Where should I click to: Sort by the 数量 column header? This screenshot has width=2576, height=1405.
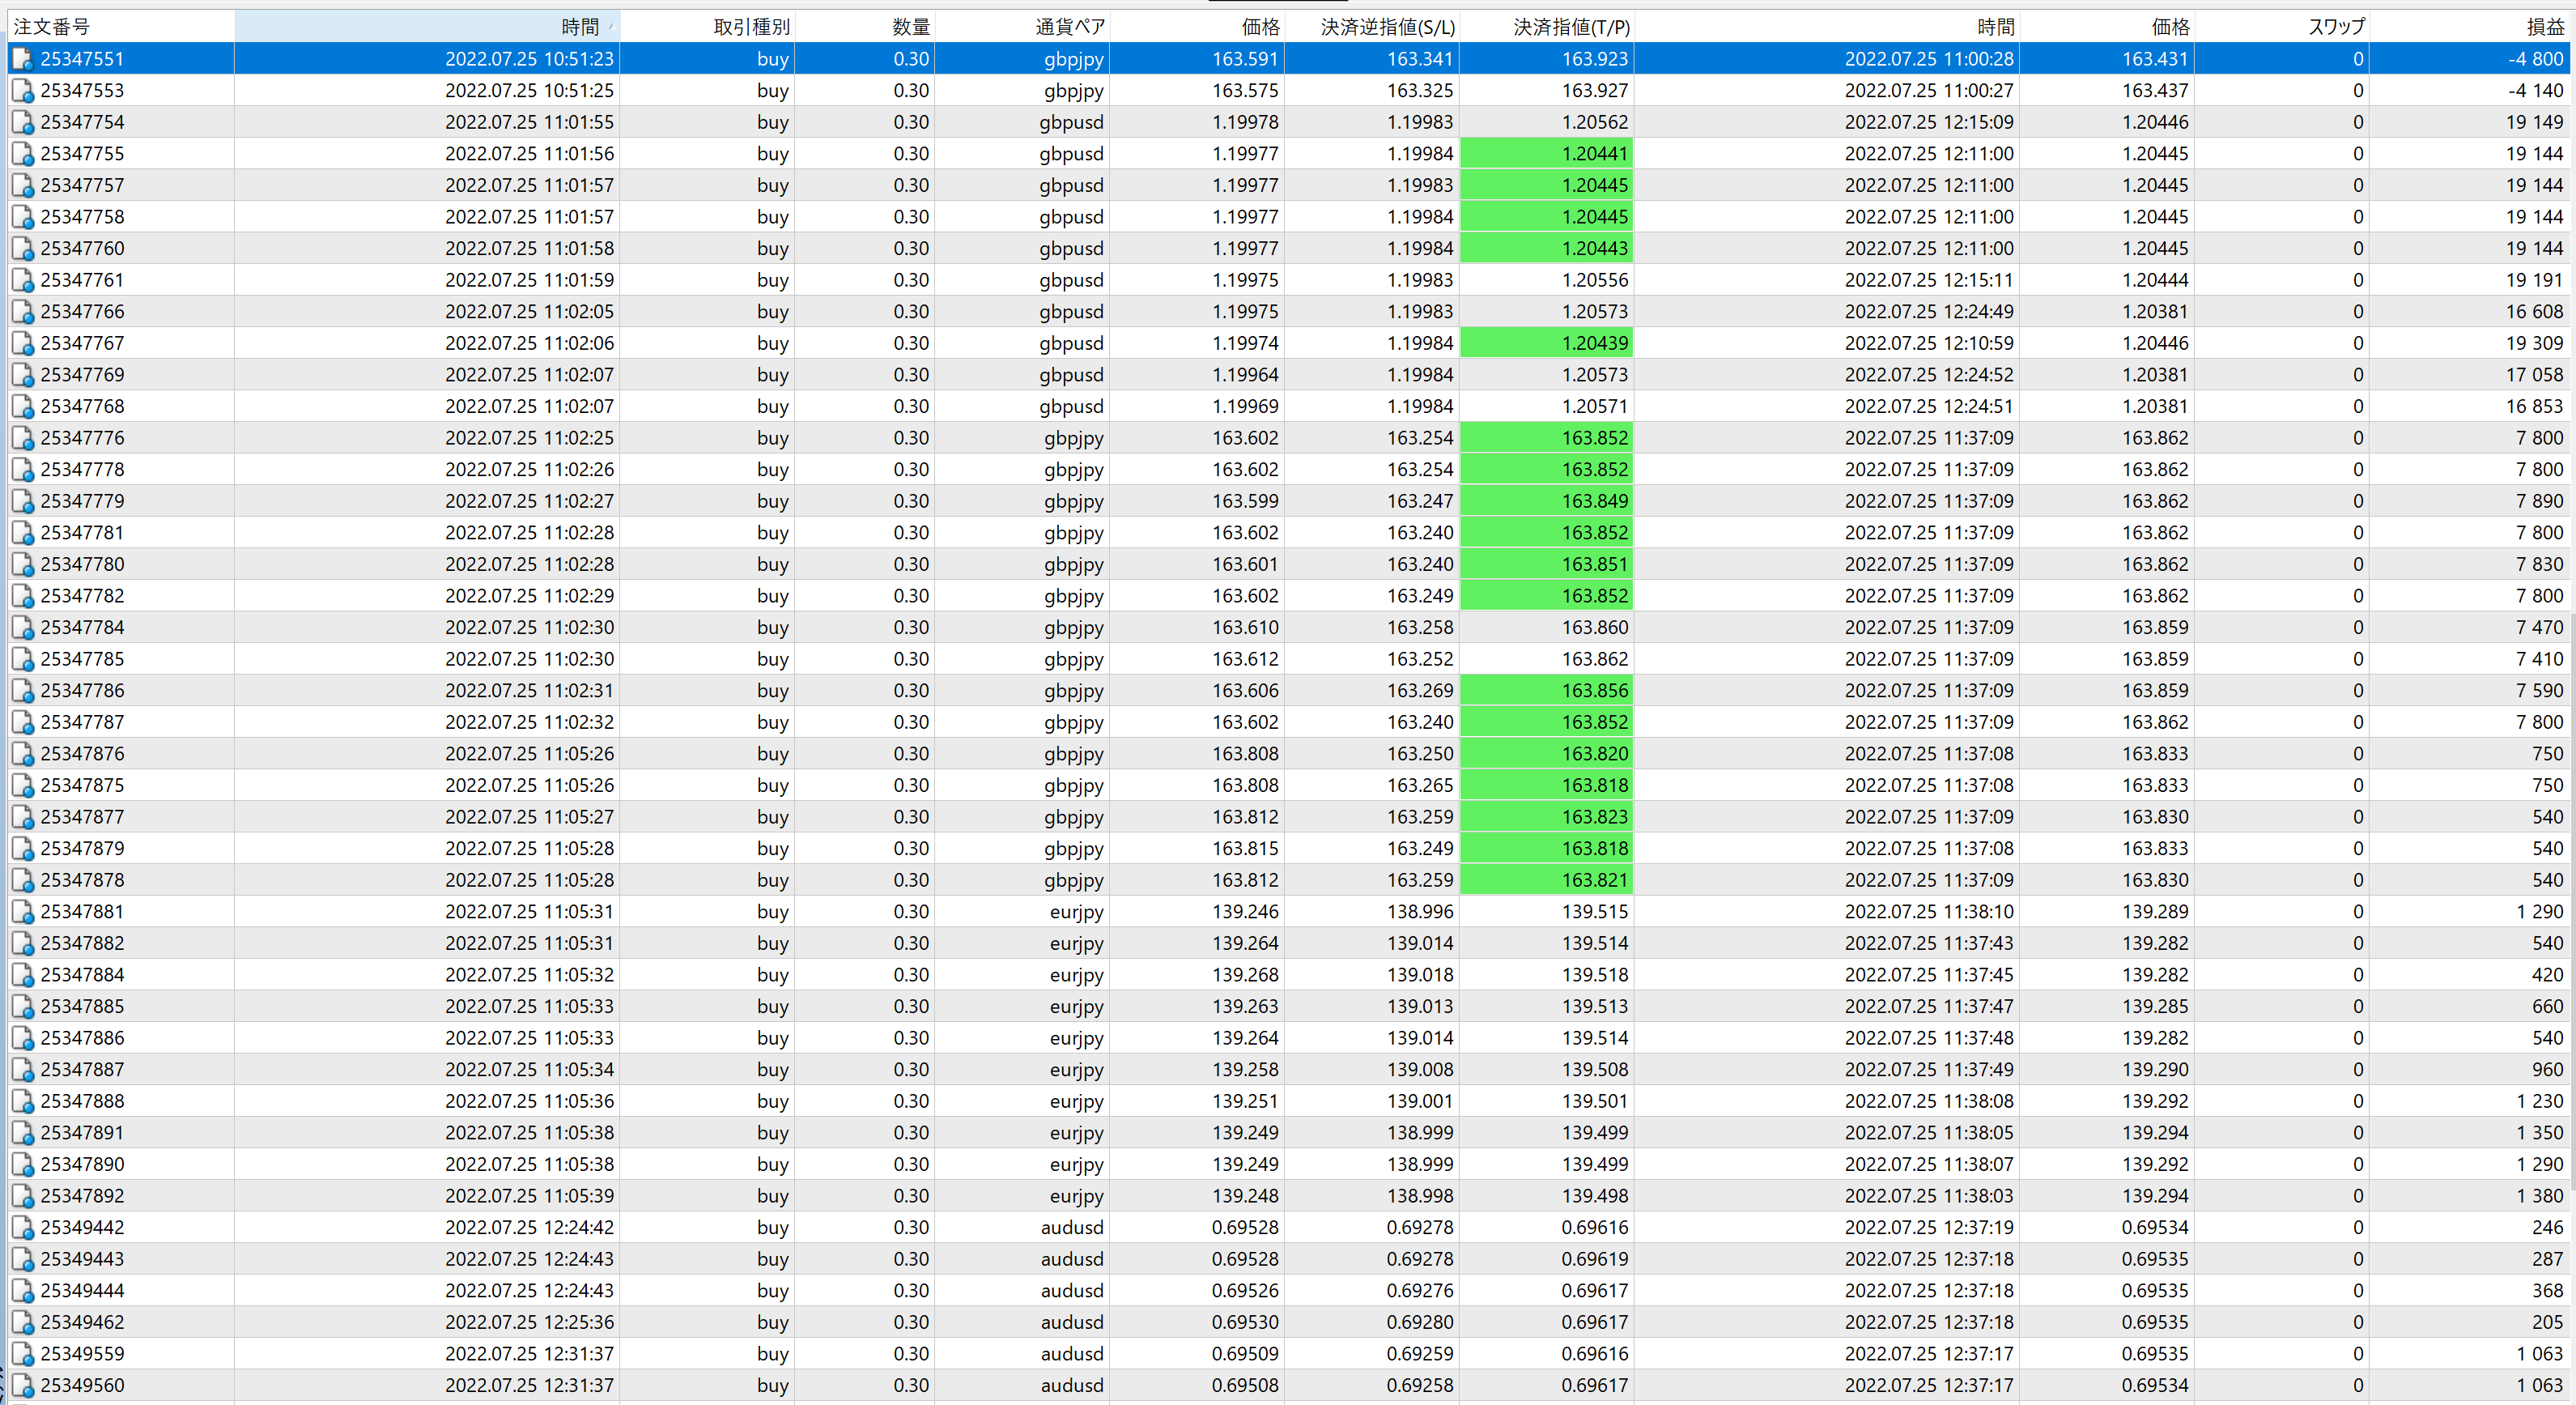pyautogui.click(x=865, y=27)
